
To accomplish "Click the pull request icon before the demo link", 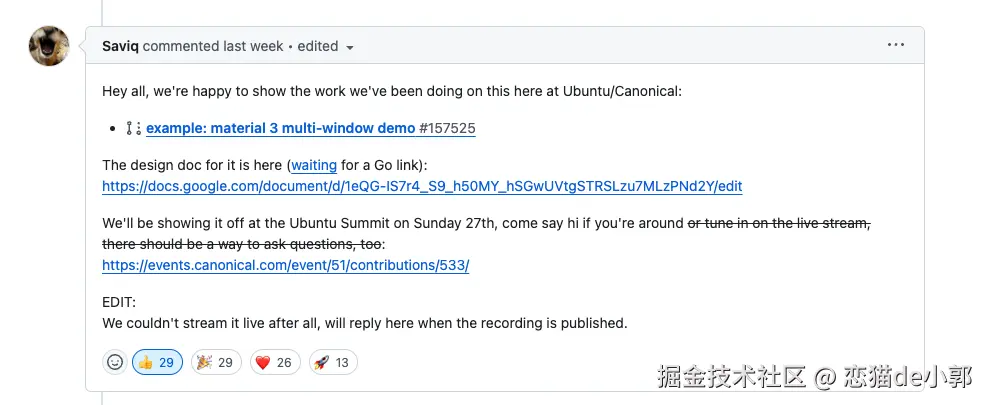I will pyautogui.click(x=133, y=128).
